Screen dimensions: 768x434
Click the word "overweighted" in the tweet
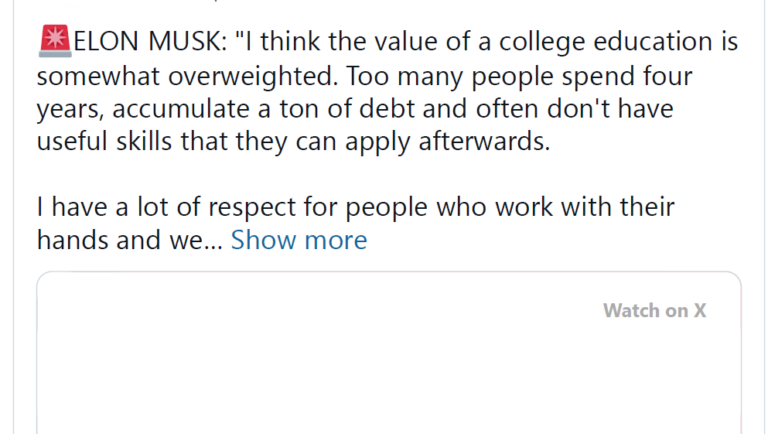253,76
